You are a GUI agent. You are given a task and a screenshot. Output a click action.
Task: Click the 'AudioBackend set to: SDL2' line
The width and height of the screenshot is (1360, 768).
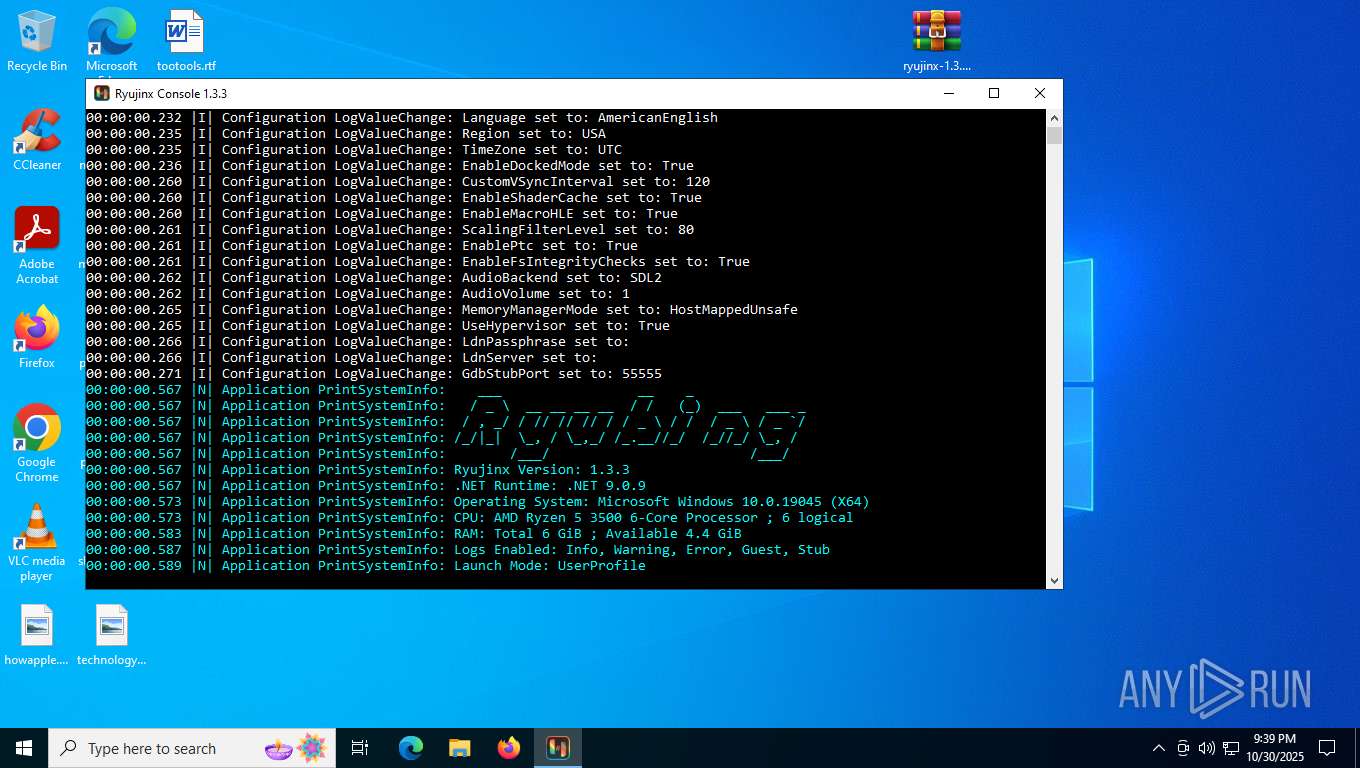(374, 278)
